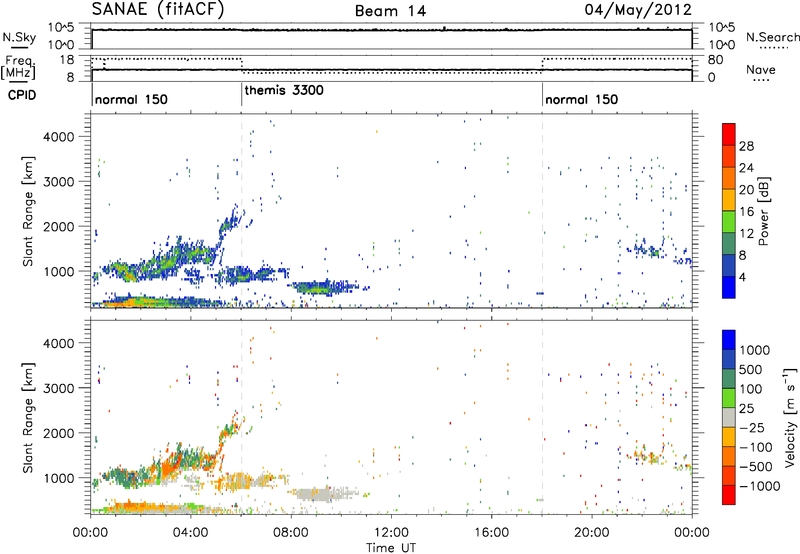
Task: Click the Nave legend label
Action: click(x=761, y=69)
